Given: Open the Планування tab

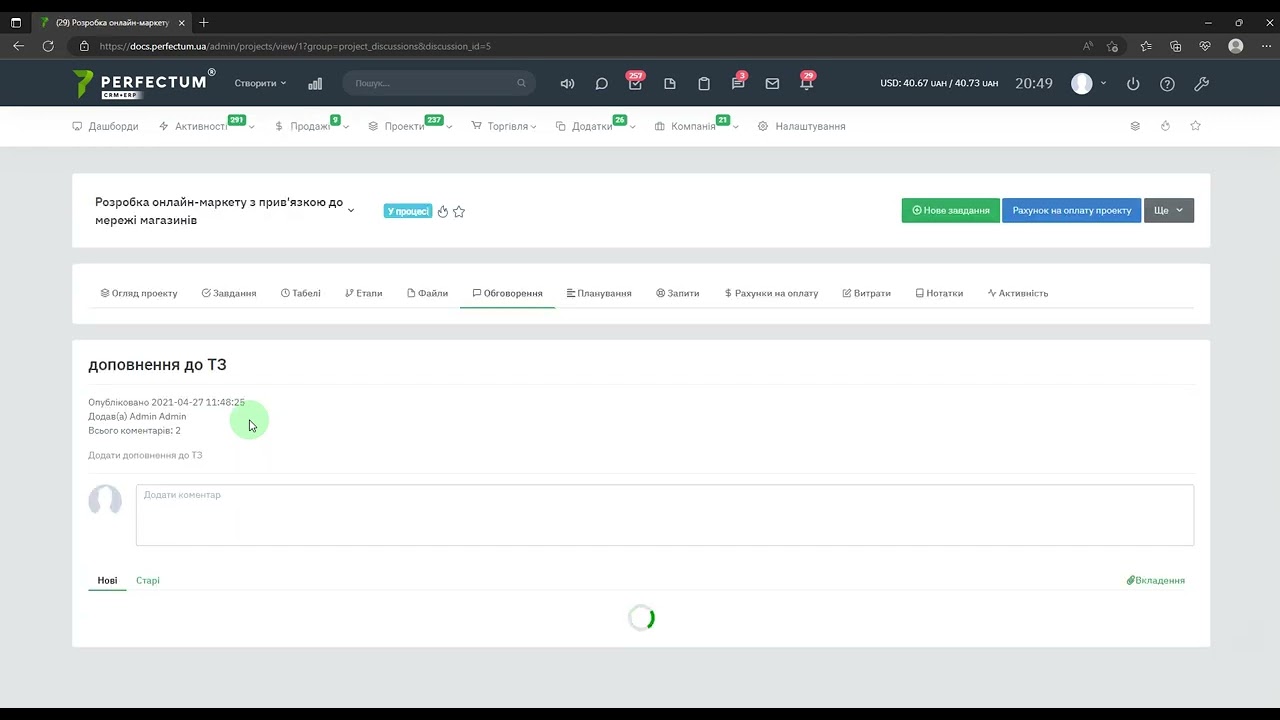Looking at the screenshot, I should tap(599, 293).
